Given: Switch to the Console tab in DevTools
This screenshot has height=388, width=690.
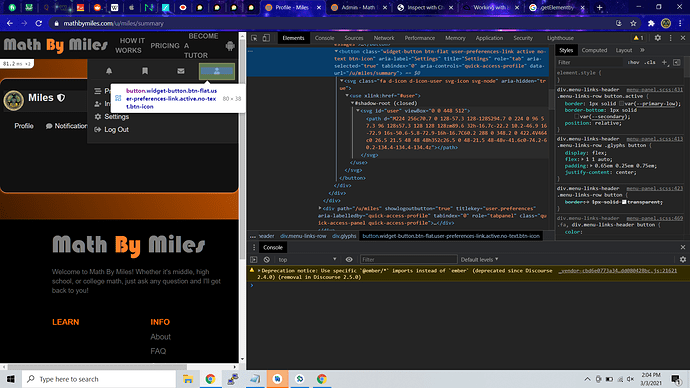Looking at the screenshot, I should coord(324,38).
